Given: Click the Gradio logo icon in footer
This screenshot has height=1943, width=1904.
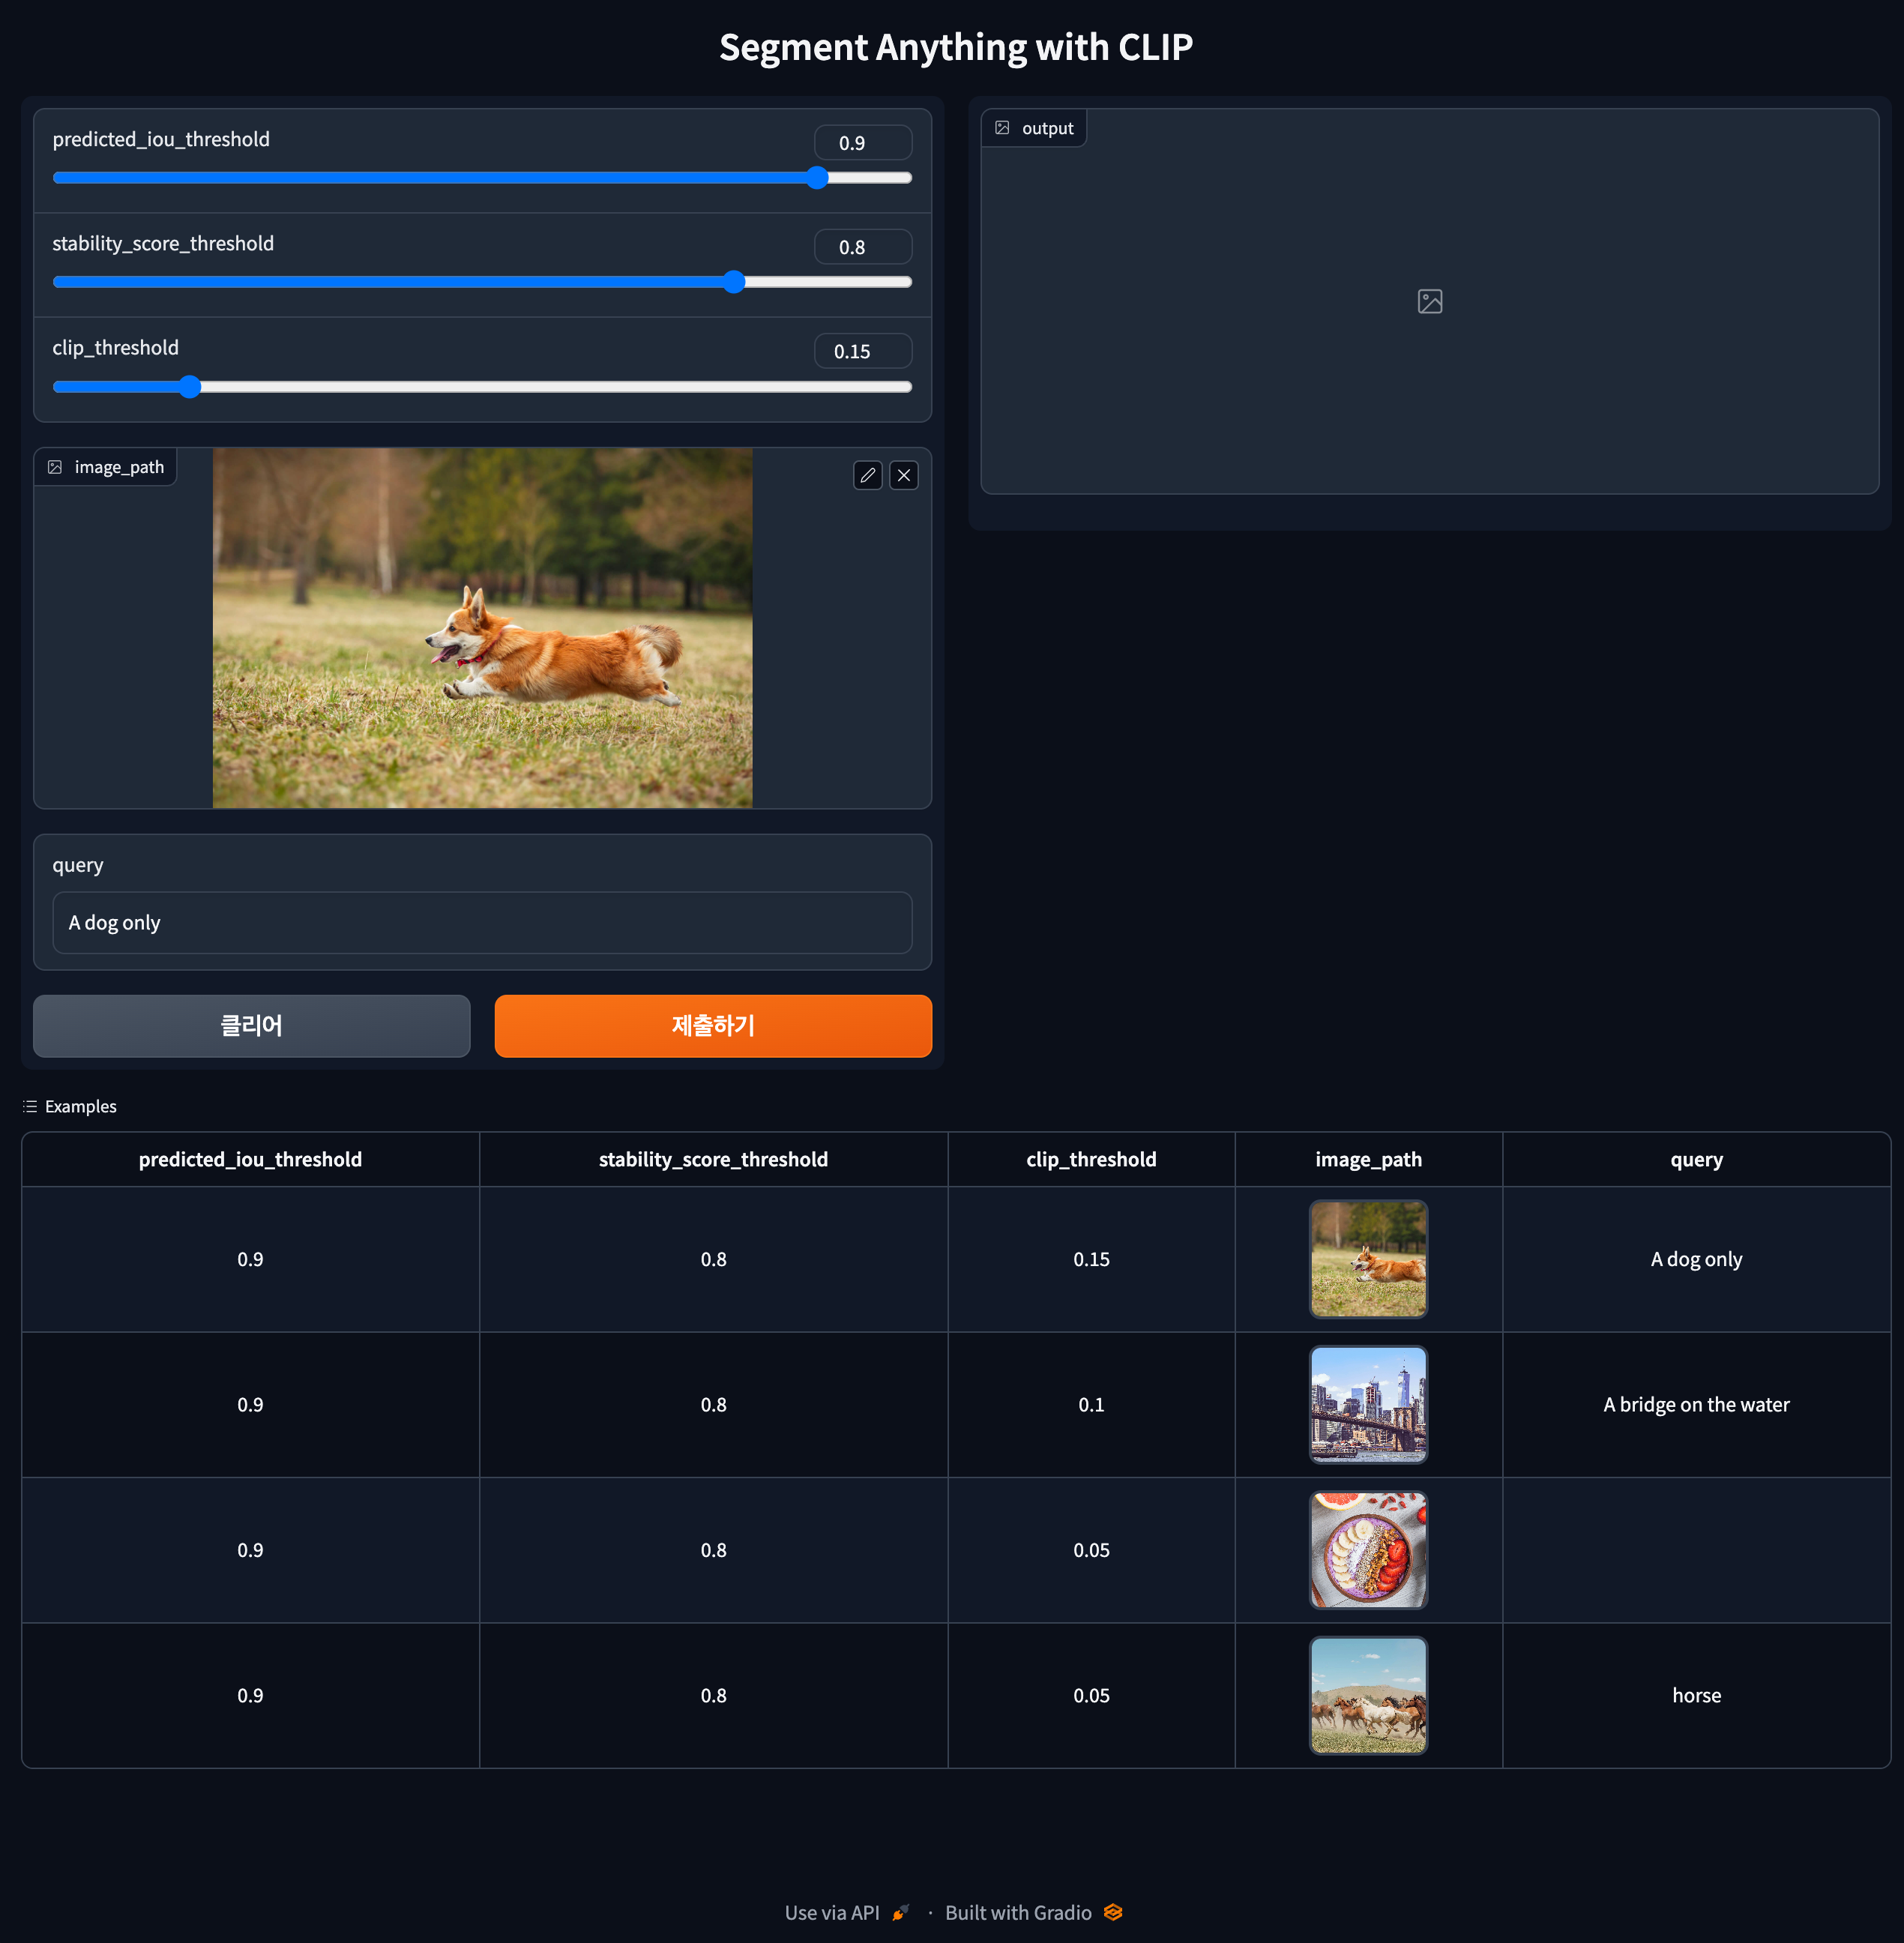Looking at the screenshot, I should [x=1113, y=1912].
